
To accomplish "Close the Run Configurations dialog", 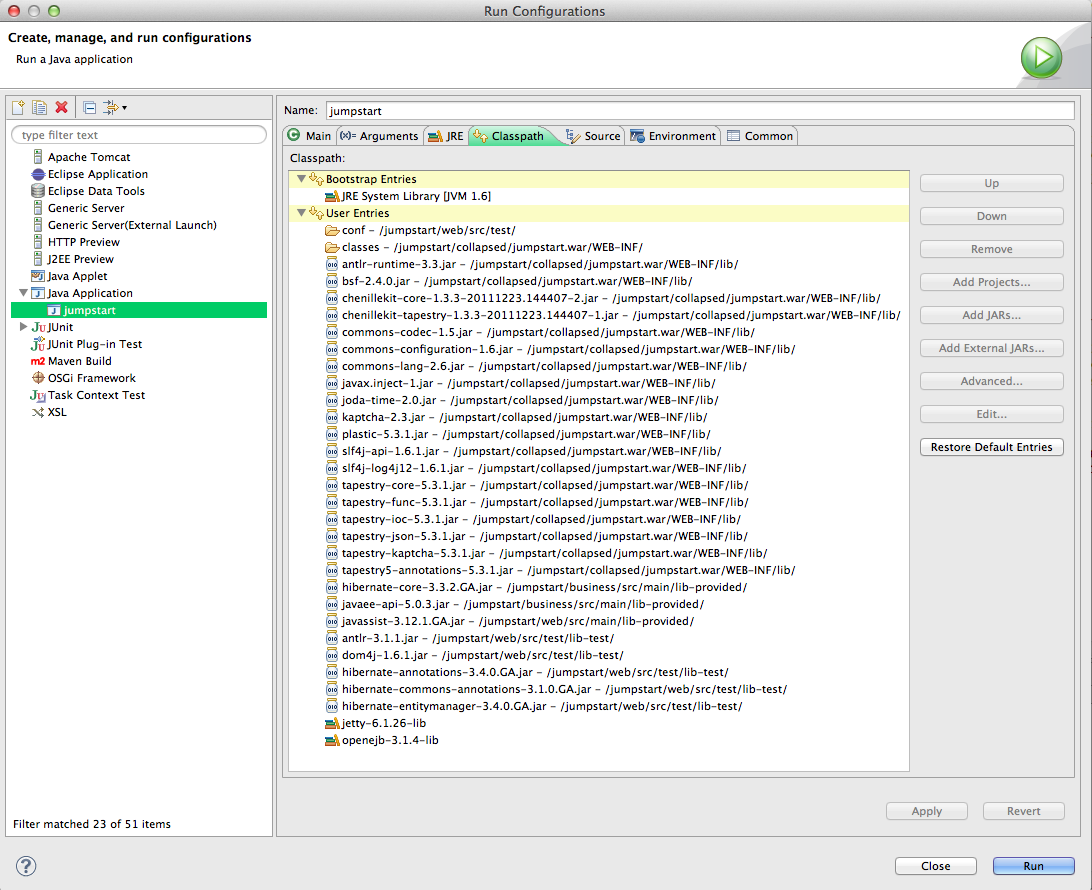I will point(935,866).
